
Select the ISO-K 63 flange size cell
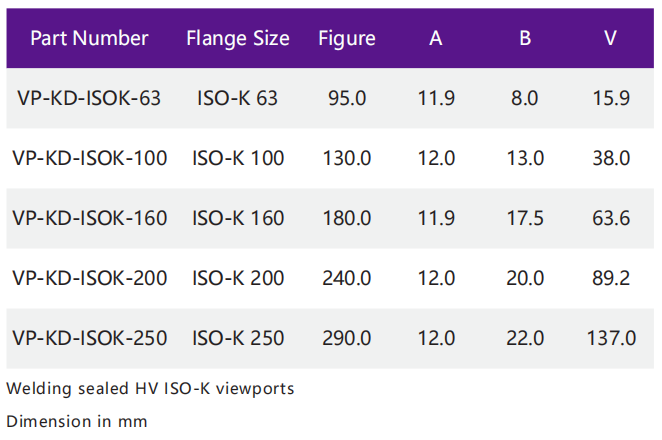coord(238,98)
